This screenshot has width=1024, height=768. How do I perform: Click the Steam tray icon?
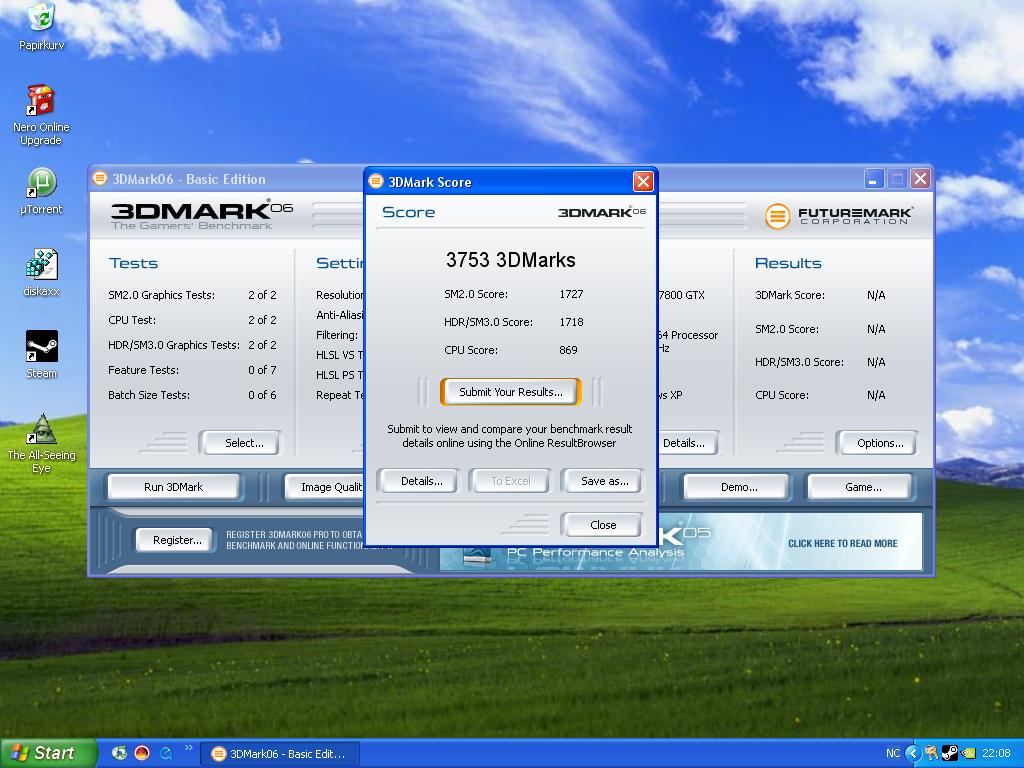(x=950, y=754)
